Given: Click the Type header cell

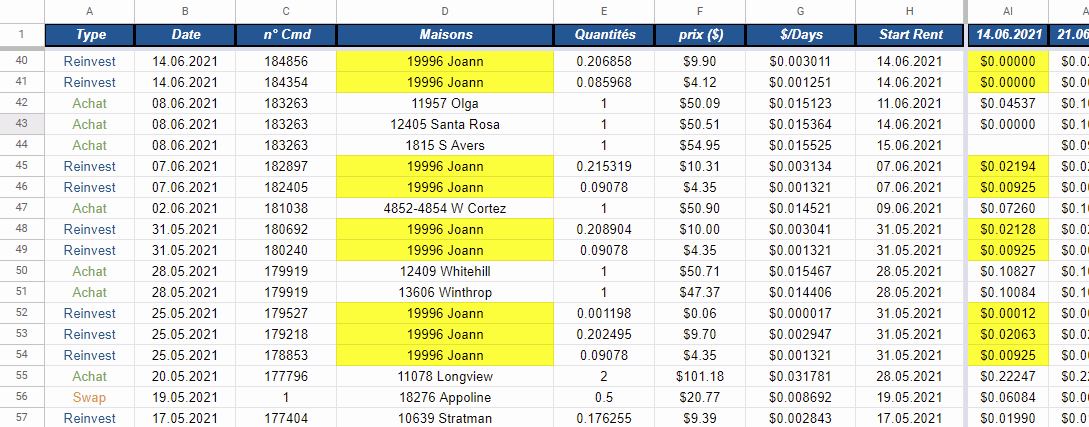Looking at the screenshot, I should [x=90, y=35].
